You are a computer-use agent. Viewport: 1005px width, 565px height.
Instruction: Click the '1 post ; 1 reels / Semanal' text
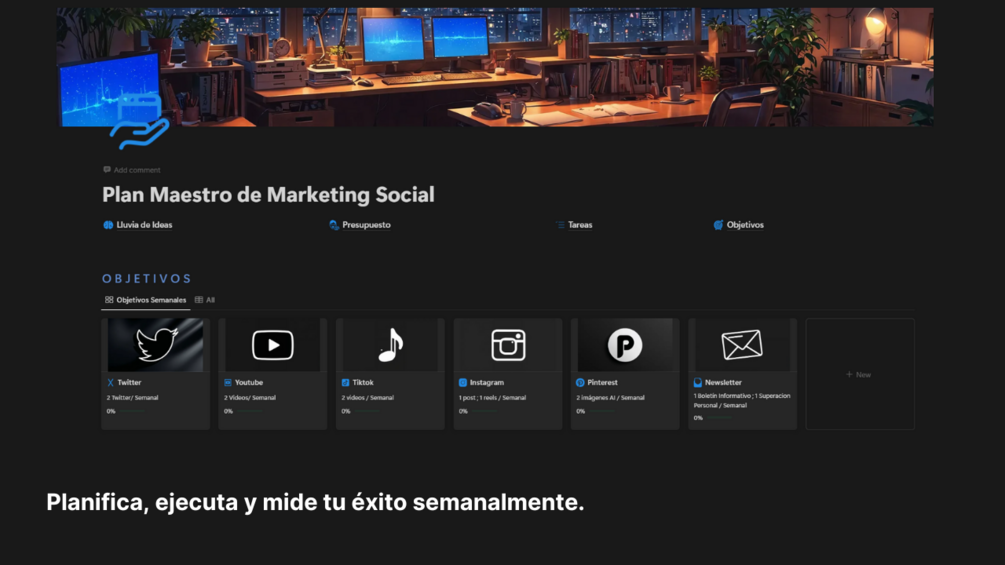(492, 398)
